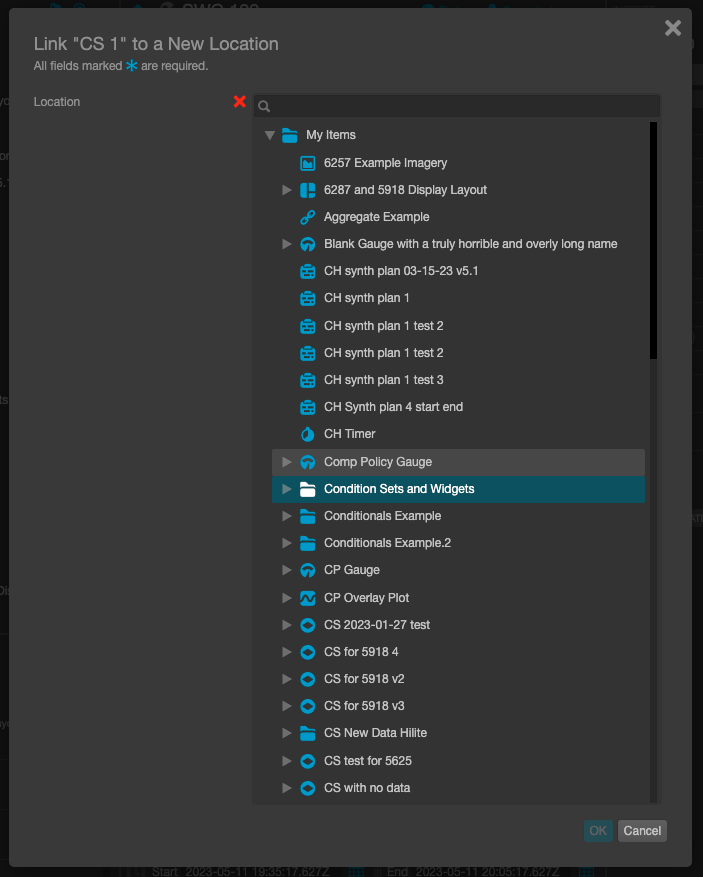
Task: Select the CH synth plan 1 plan icon
Action: (x=307, y=298)
